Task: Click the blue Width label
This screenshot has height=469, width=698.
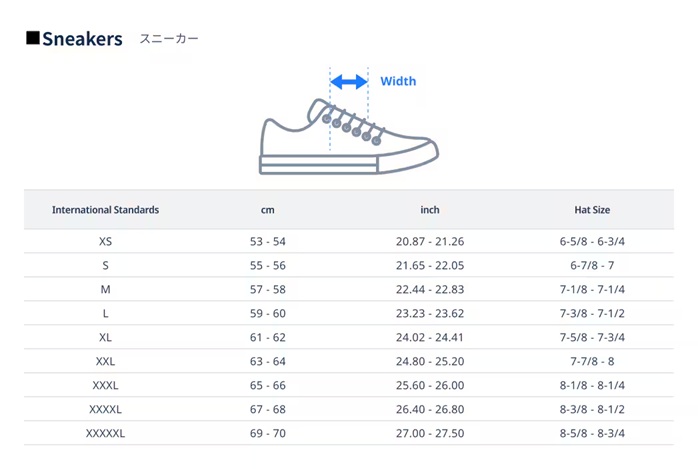Action: (398, 81)
